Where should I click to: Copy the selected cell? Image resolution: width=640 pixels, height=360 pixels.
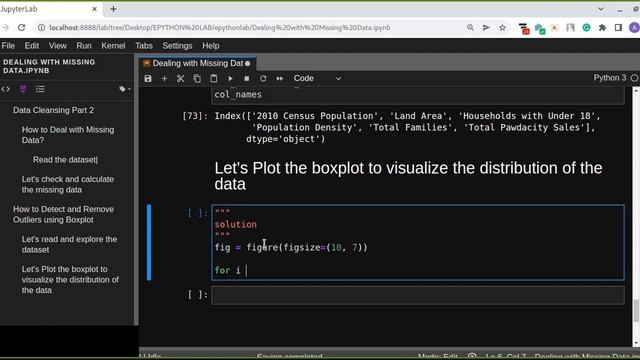pos(197,78)
